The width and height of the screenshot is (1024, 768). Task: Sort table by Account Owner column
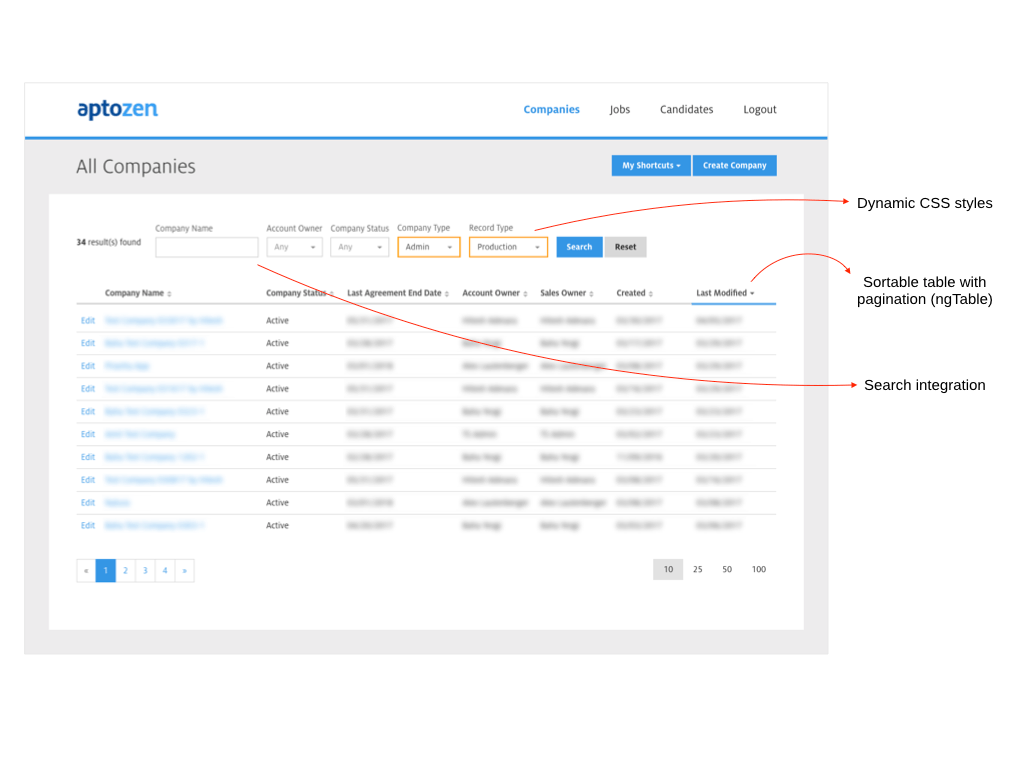[494, 293]
